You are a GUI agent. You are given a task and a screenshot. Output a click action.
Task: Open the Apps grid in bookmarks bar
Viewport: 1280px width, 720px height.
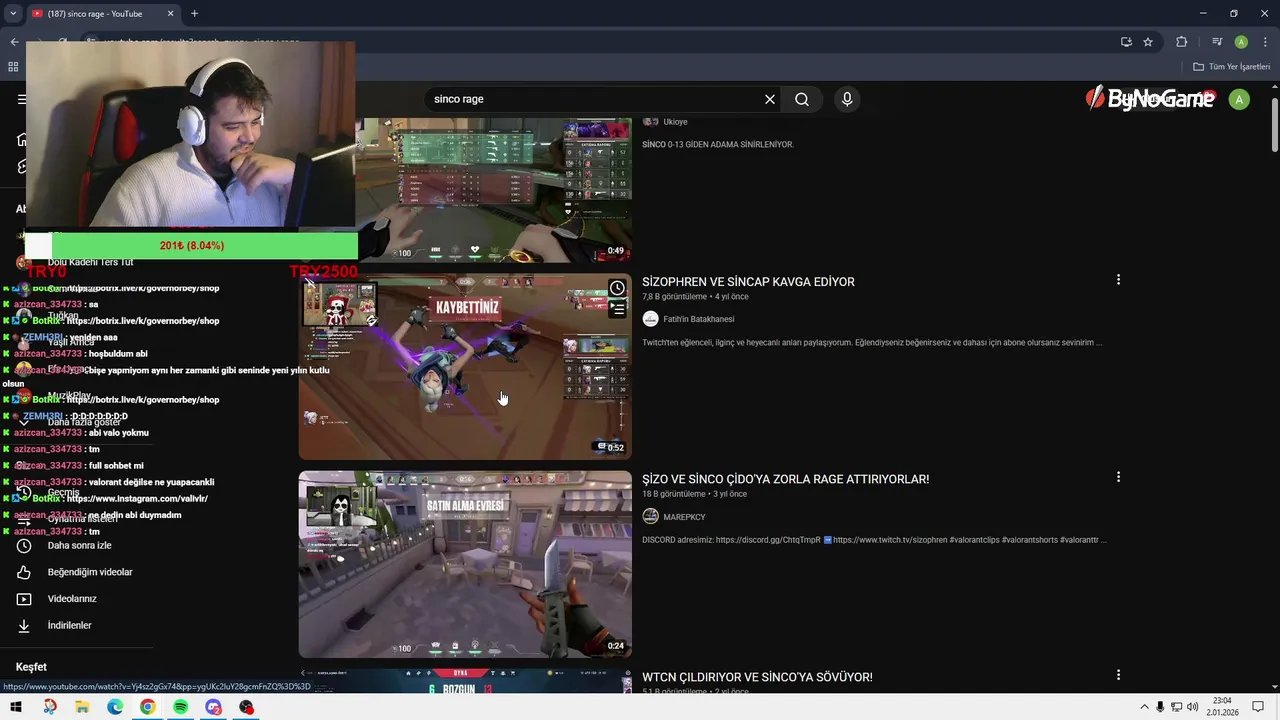13,67
